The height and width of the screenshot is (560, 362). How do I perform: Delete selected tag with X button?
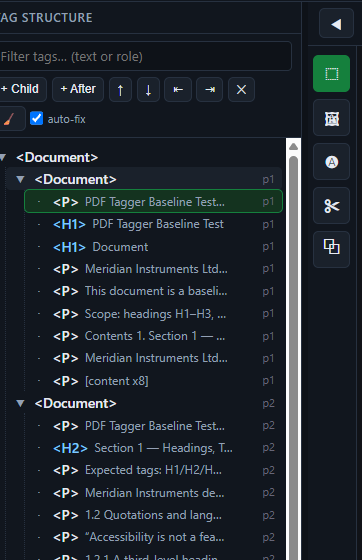pyautogui.click(x=241, y=90)
